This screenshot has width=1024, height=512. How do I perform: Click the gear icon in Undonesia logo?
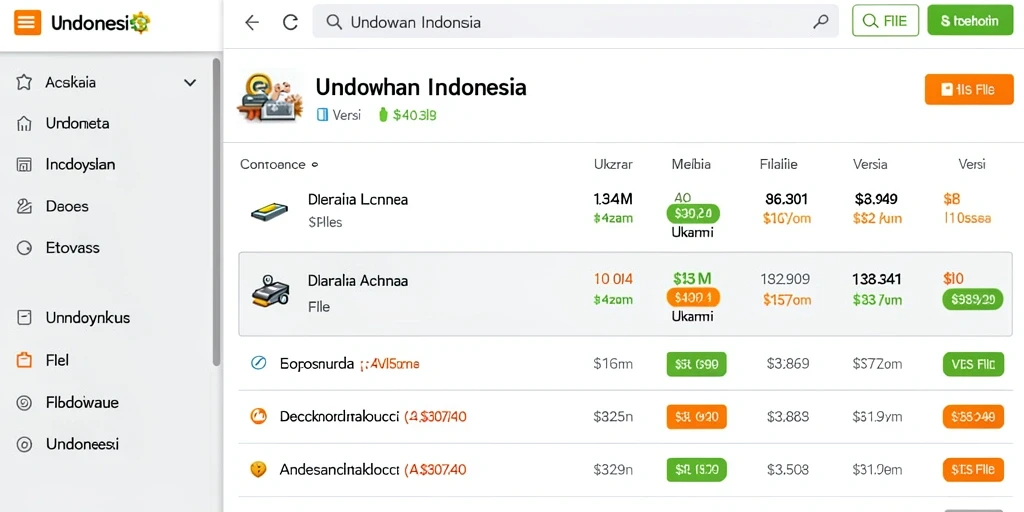tap(140, 24)
